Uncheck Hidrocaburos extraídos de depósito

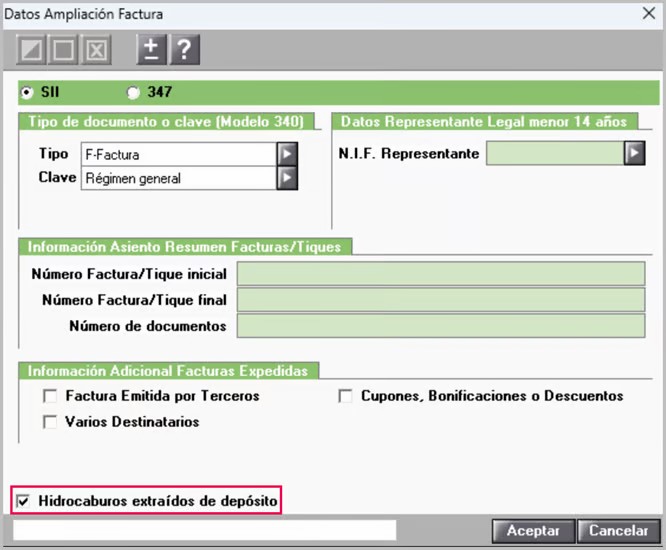tap(23, 501)
